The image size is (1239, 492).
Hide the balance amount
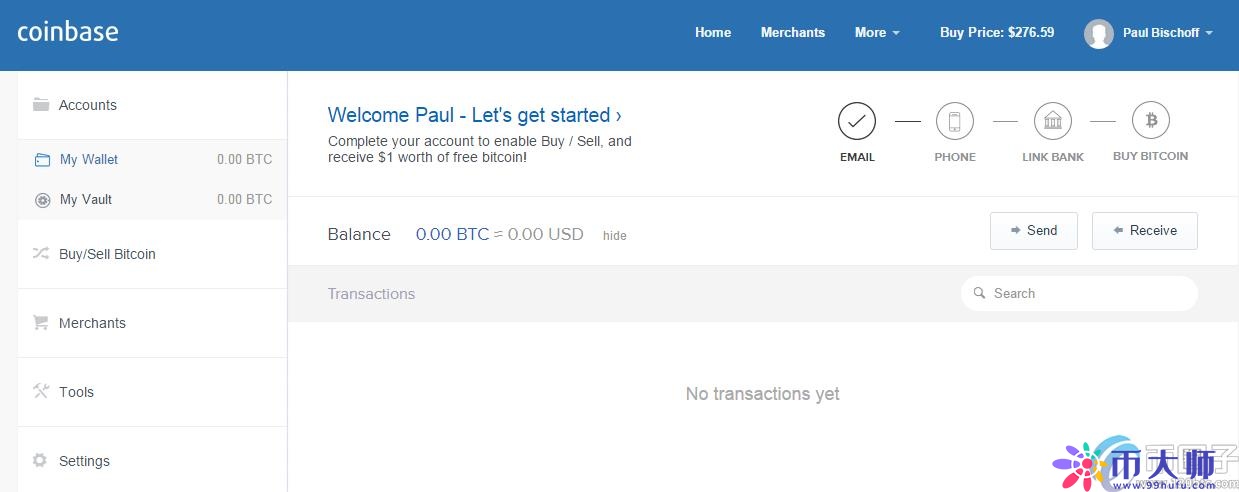(x=614, y=236)
